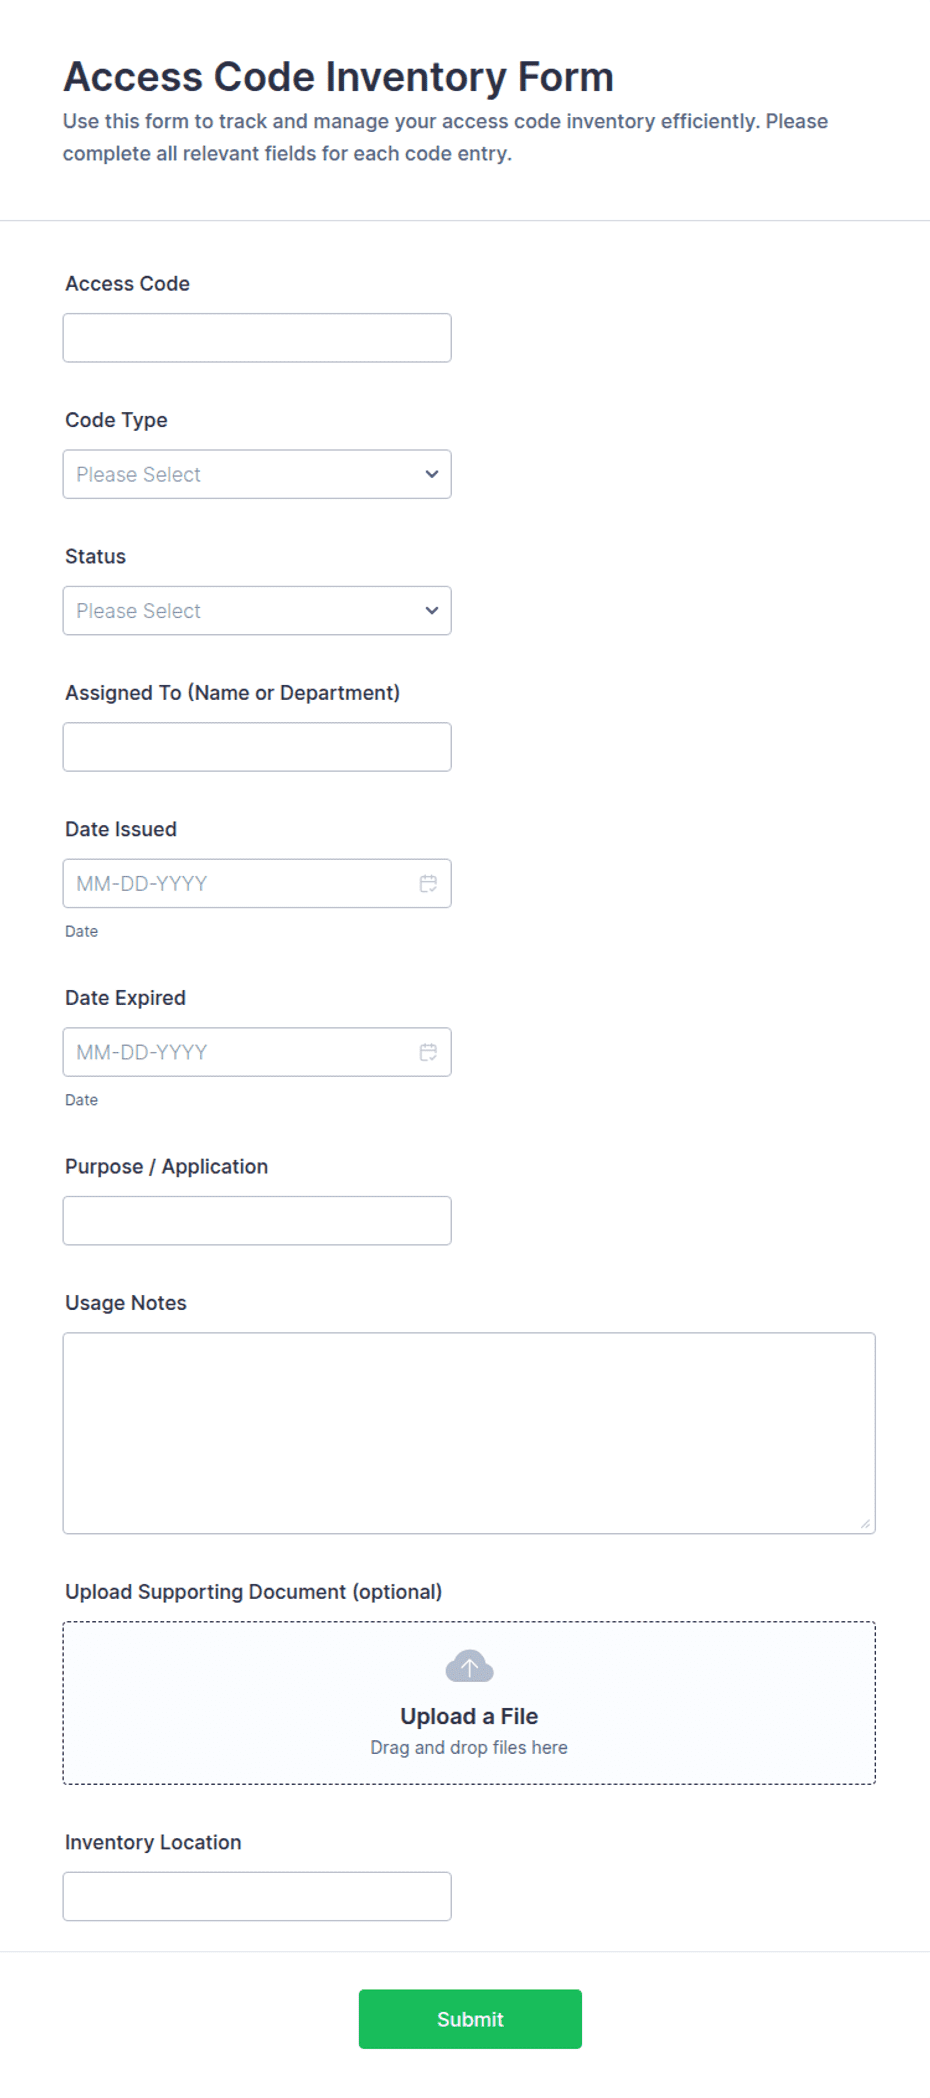Click the cloud upload icon
Viewport: 930px width, 2098px height.
pyautogui.click(x=469, y=1667)
